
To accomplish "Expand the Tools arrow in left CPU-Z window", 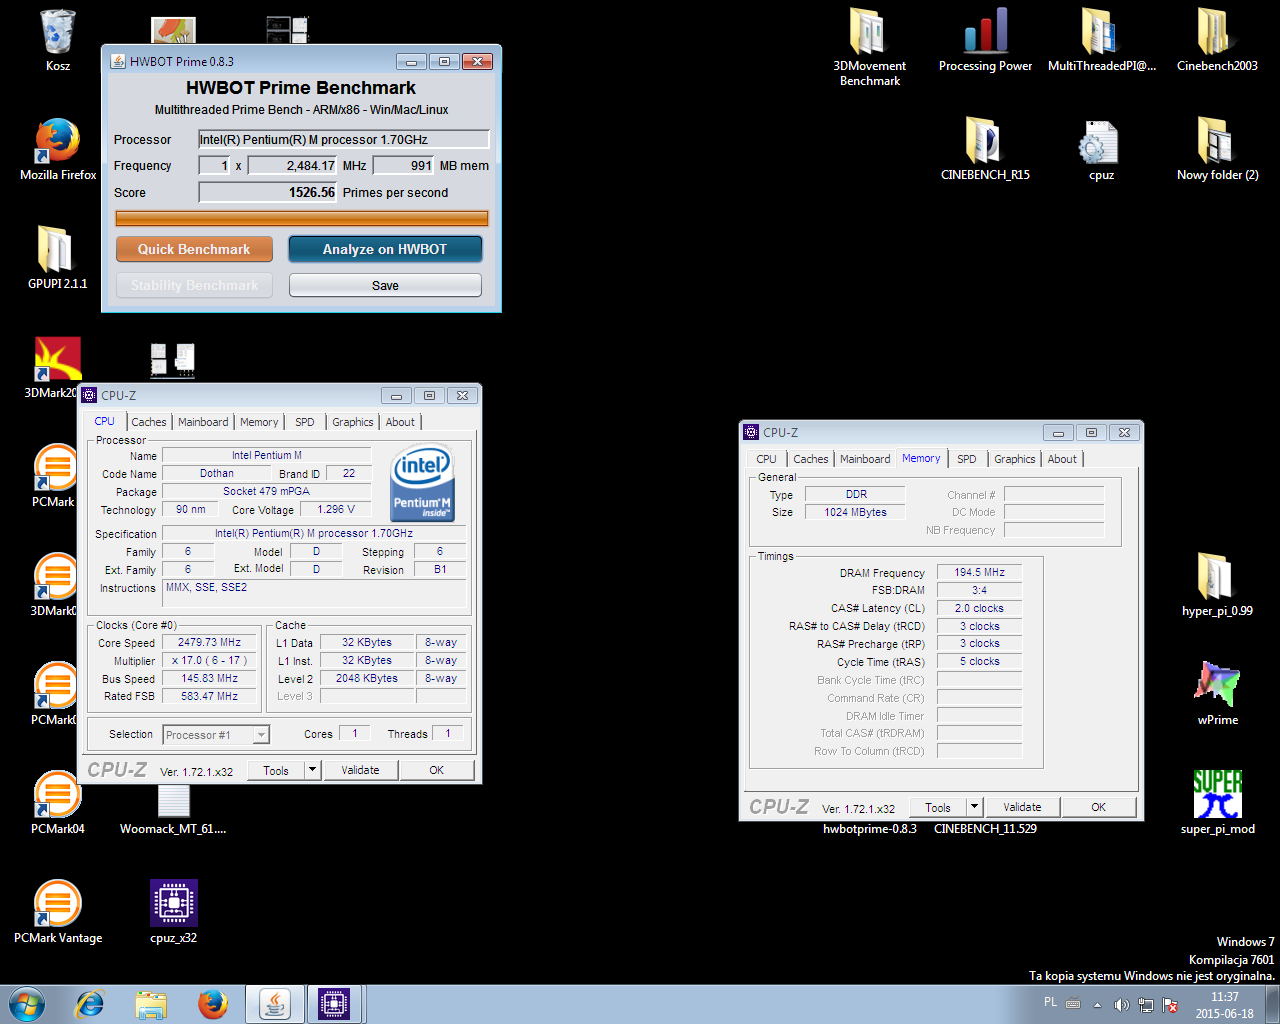I will pos(312,770).
